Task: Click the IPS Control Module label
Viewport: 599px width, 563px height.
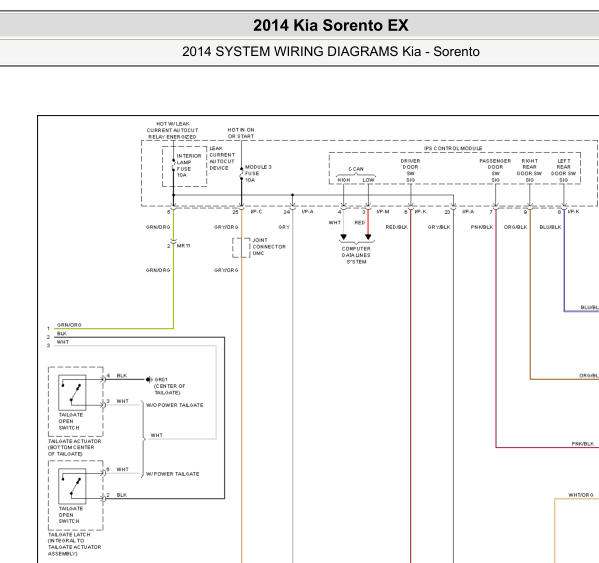Action: tap(453, 148)
